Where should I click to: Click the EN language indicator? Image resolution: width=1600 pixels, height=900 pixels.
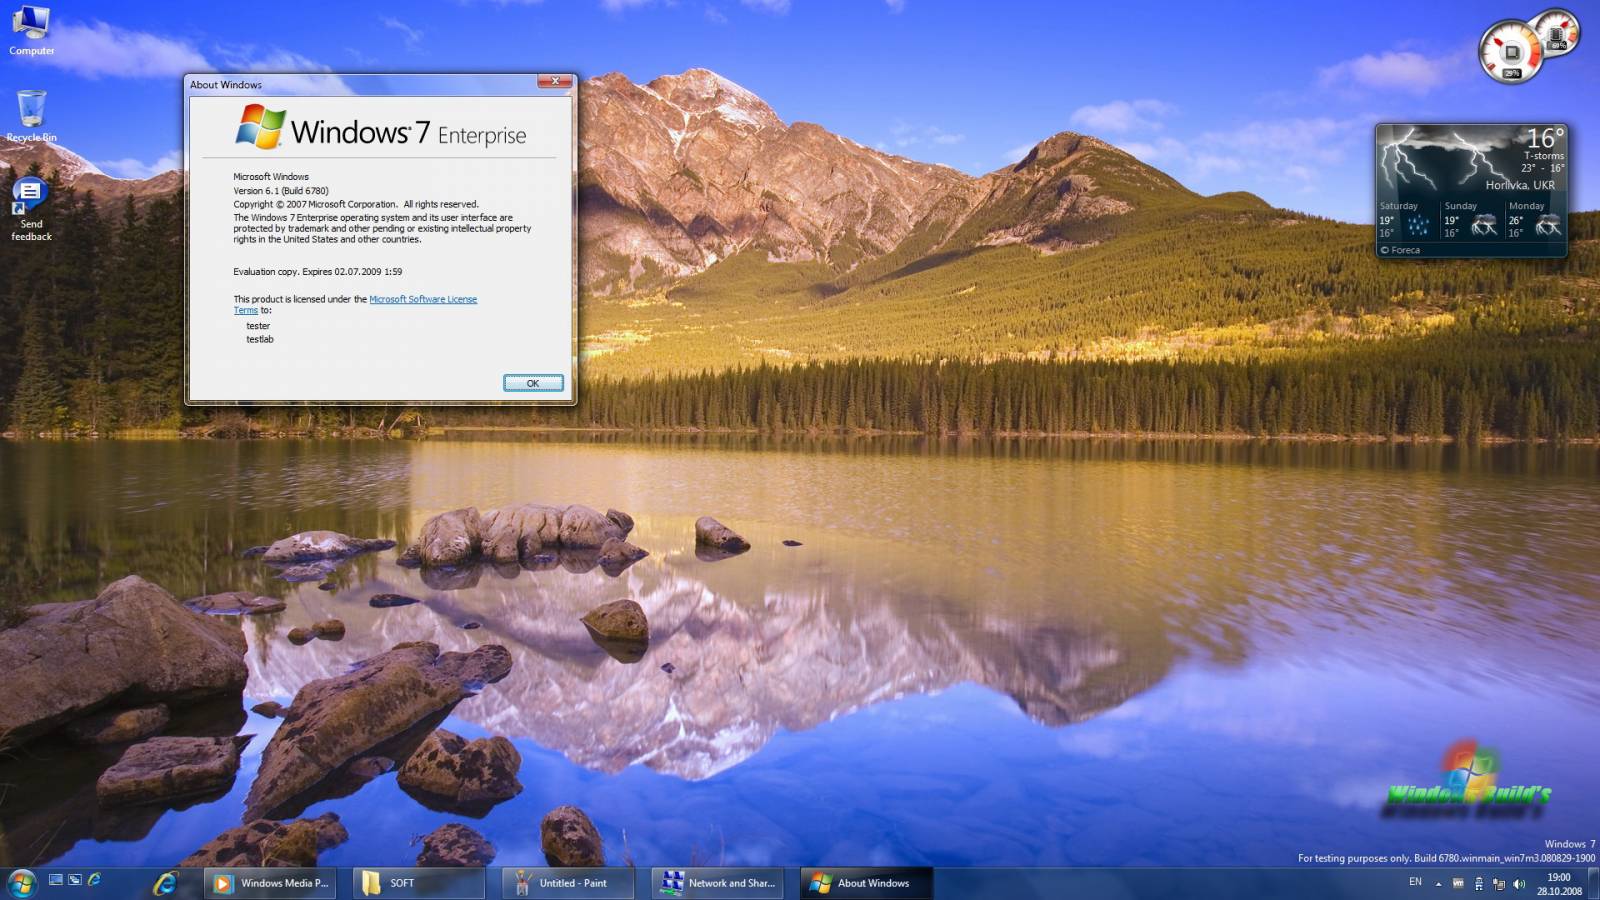1415,882
